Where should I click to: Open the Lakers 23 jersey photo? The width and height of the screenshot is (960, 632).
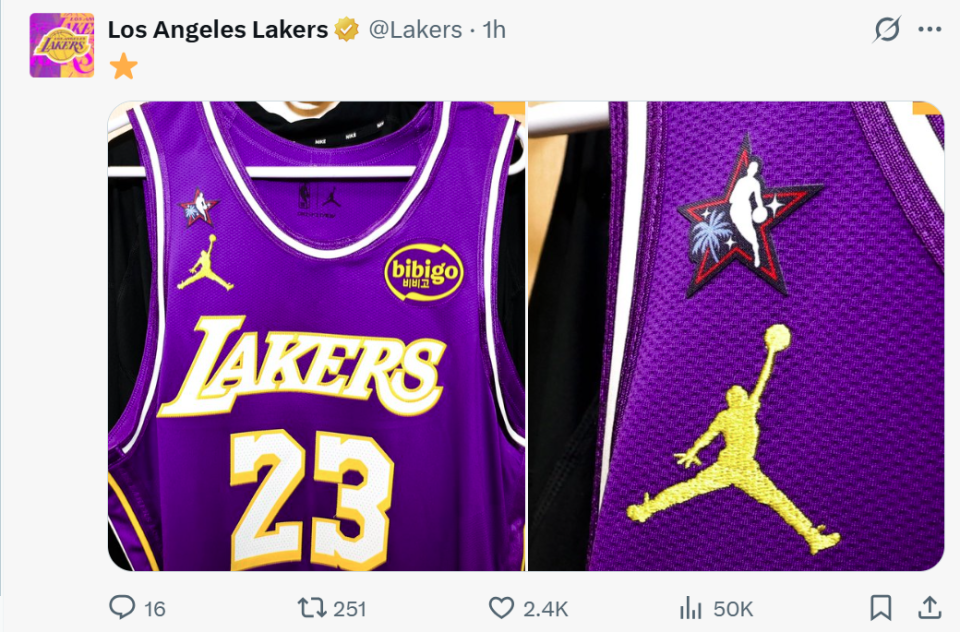coord(316,336)
